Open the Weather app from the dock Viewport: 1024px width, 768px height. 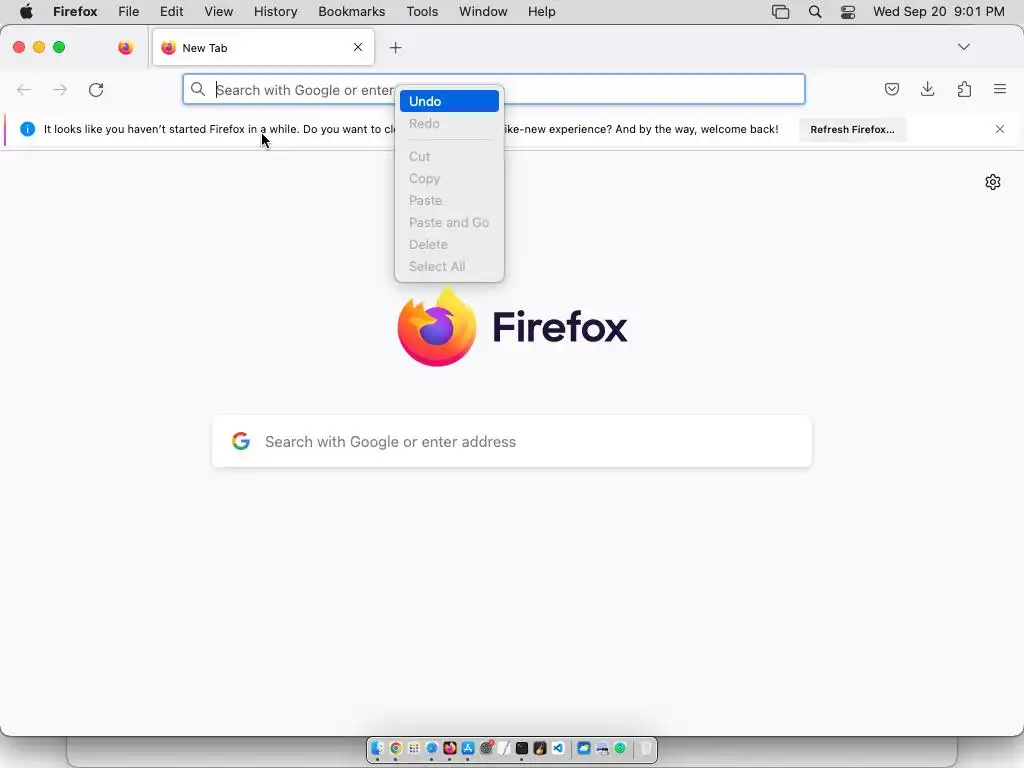coord(584,748)
